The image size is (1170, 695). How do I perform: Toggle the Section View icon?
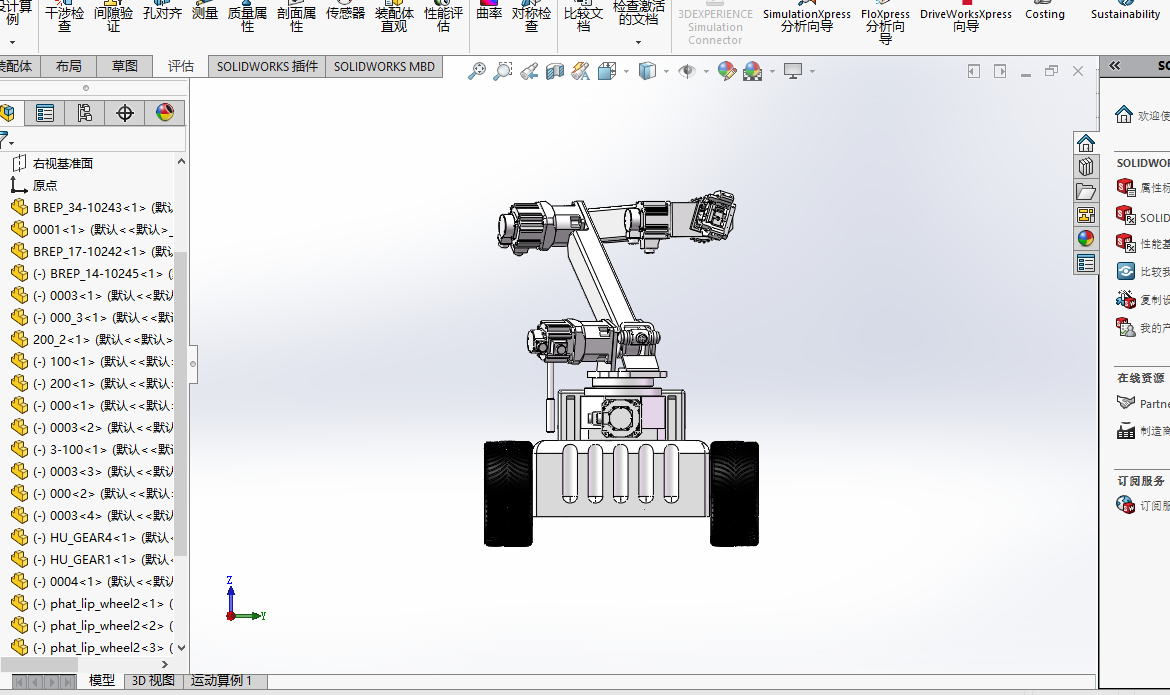[554, 71]
